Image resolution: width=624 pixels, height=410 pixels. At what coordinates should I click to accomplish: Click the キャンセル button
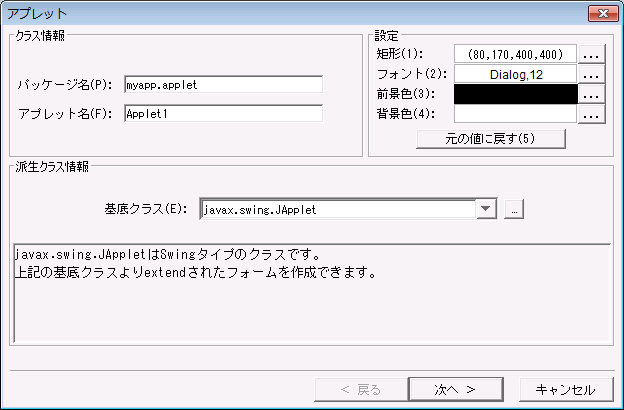[x=566, y=389]
